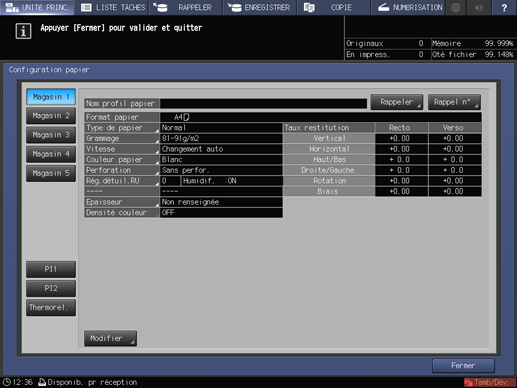Switch to LISTE TACHES tab

click(113, 7)
